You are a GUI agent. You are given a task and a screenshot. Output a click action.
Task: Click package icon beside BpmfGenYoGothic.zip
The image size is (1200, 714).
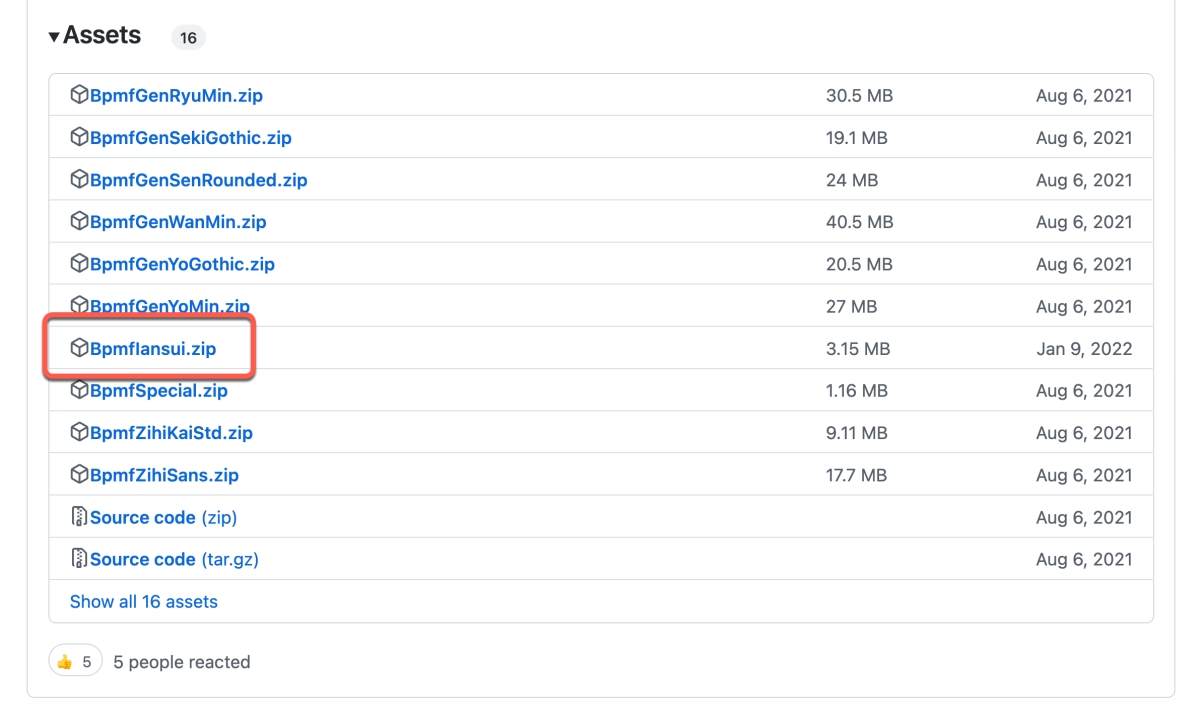click(x=79, y=264)
